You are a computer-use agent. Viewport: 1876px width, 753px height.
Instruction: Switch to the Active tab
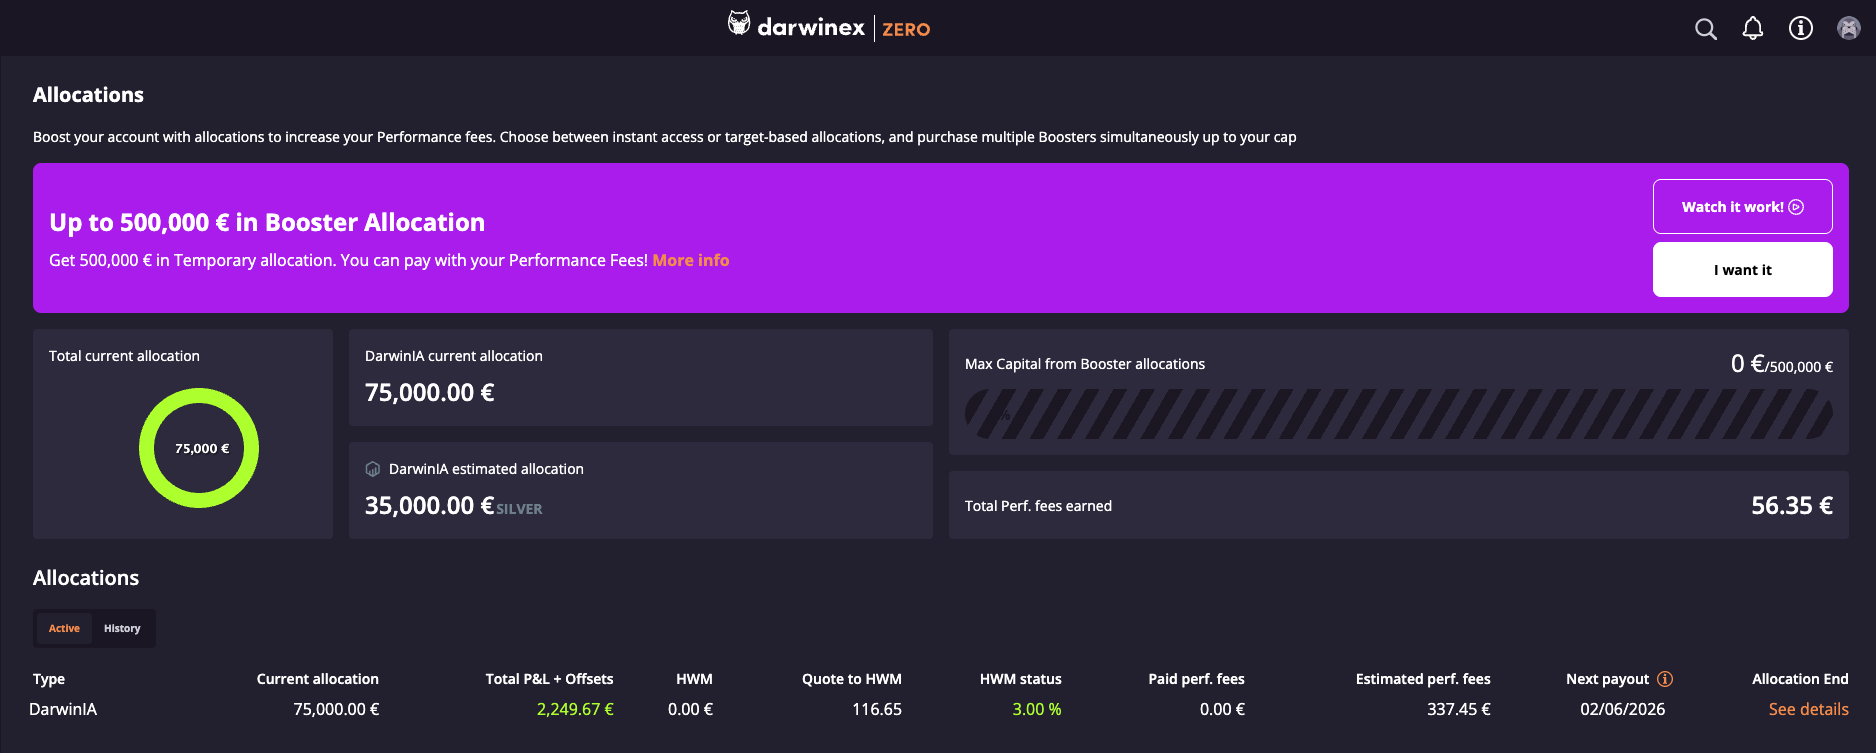coord(64,628)
